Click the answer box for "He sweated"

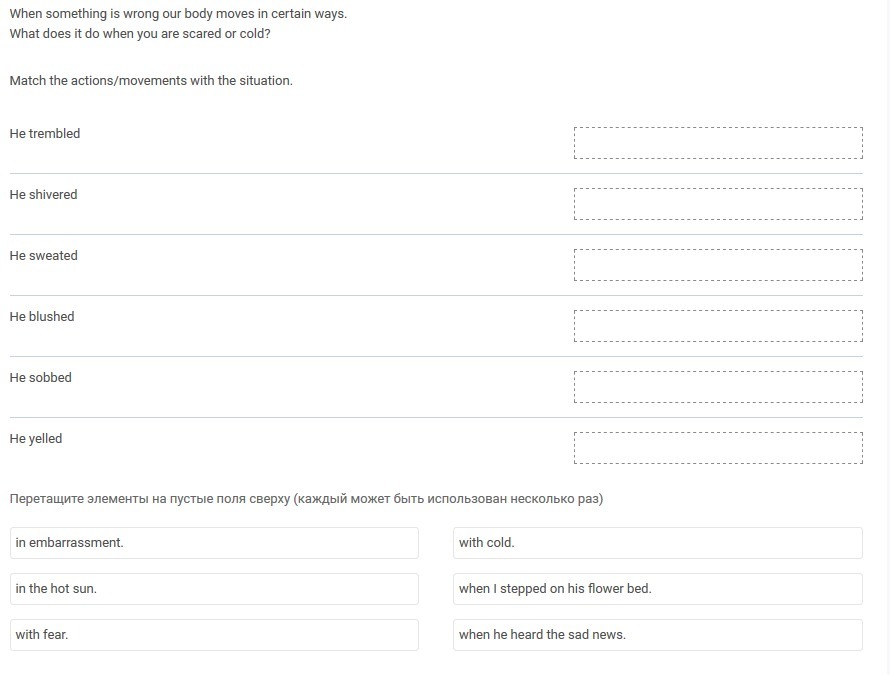[x=718, y=265]
